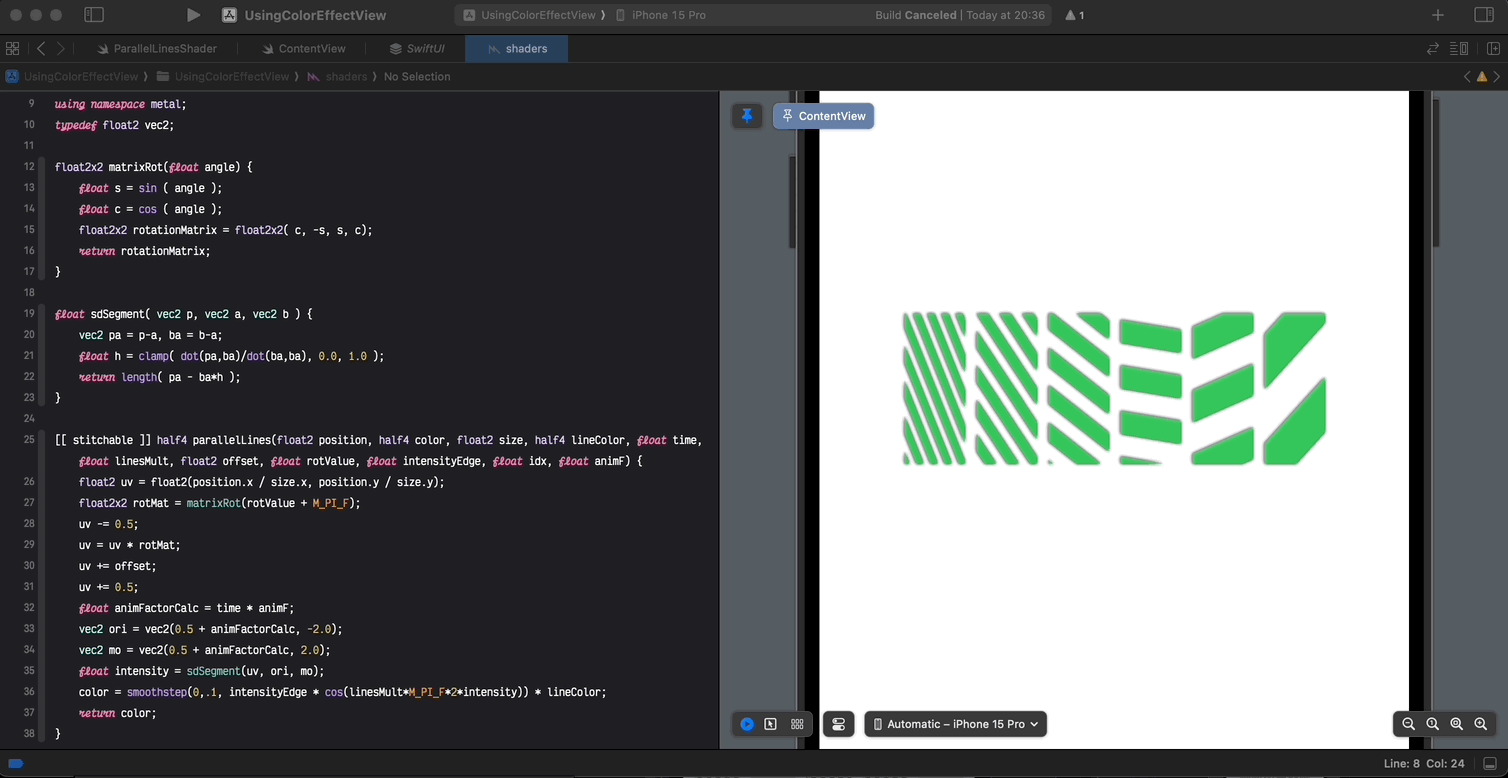1508x778 pixels.
Task: Zoom preview canvas to fit
Action: tap(1456, 724)
